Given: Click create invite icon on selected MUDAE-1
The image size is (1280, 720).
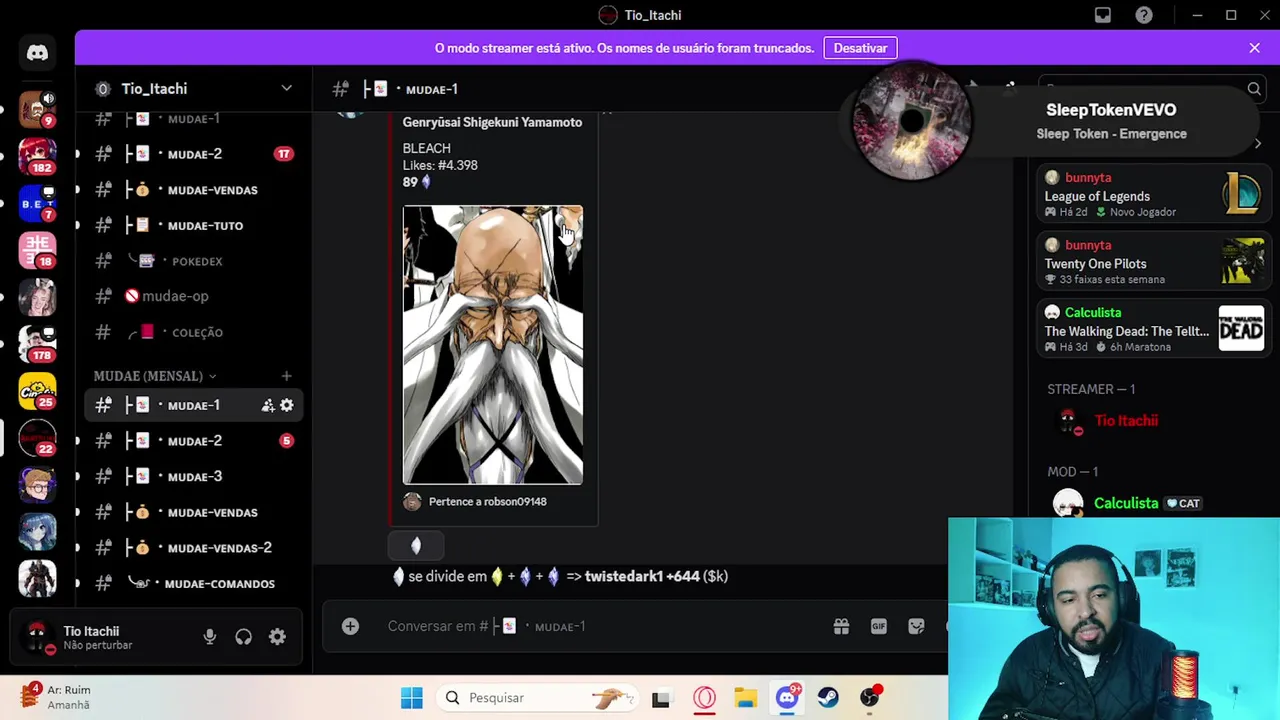Looking at the screenshot, I should click(x=267, y=405).
